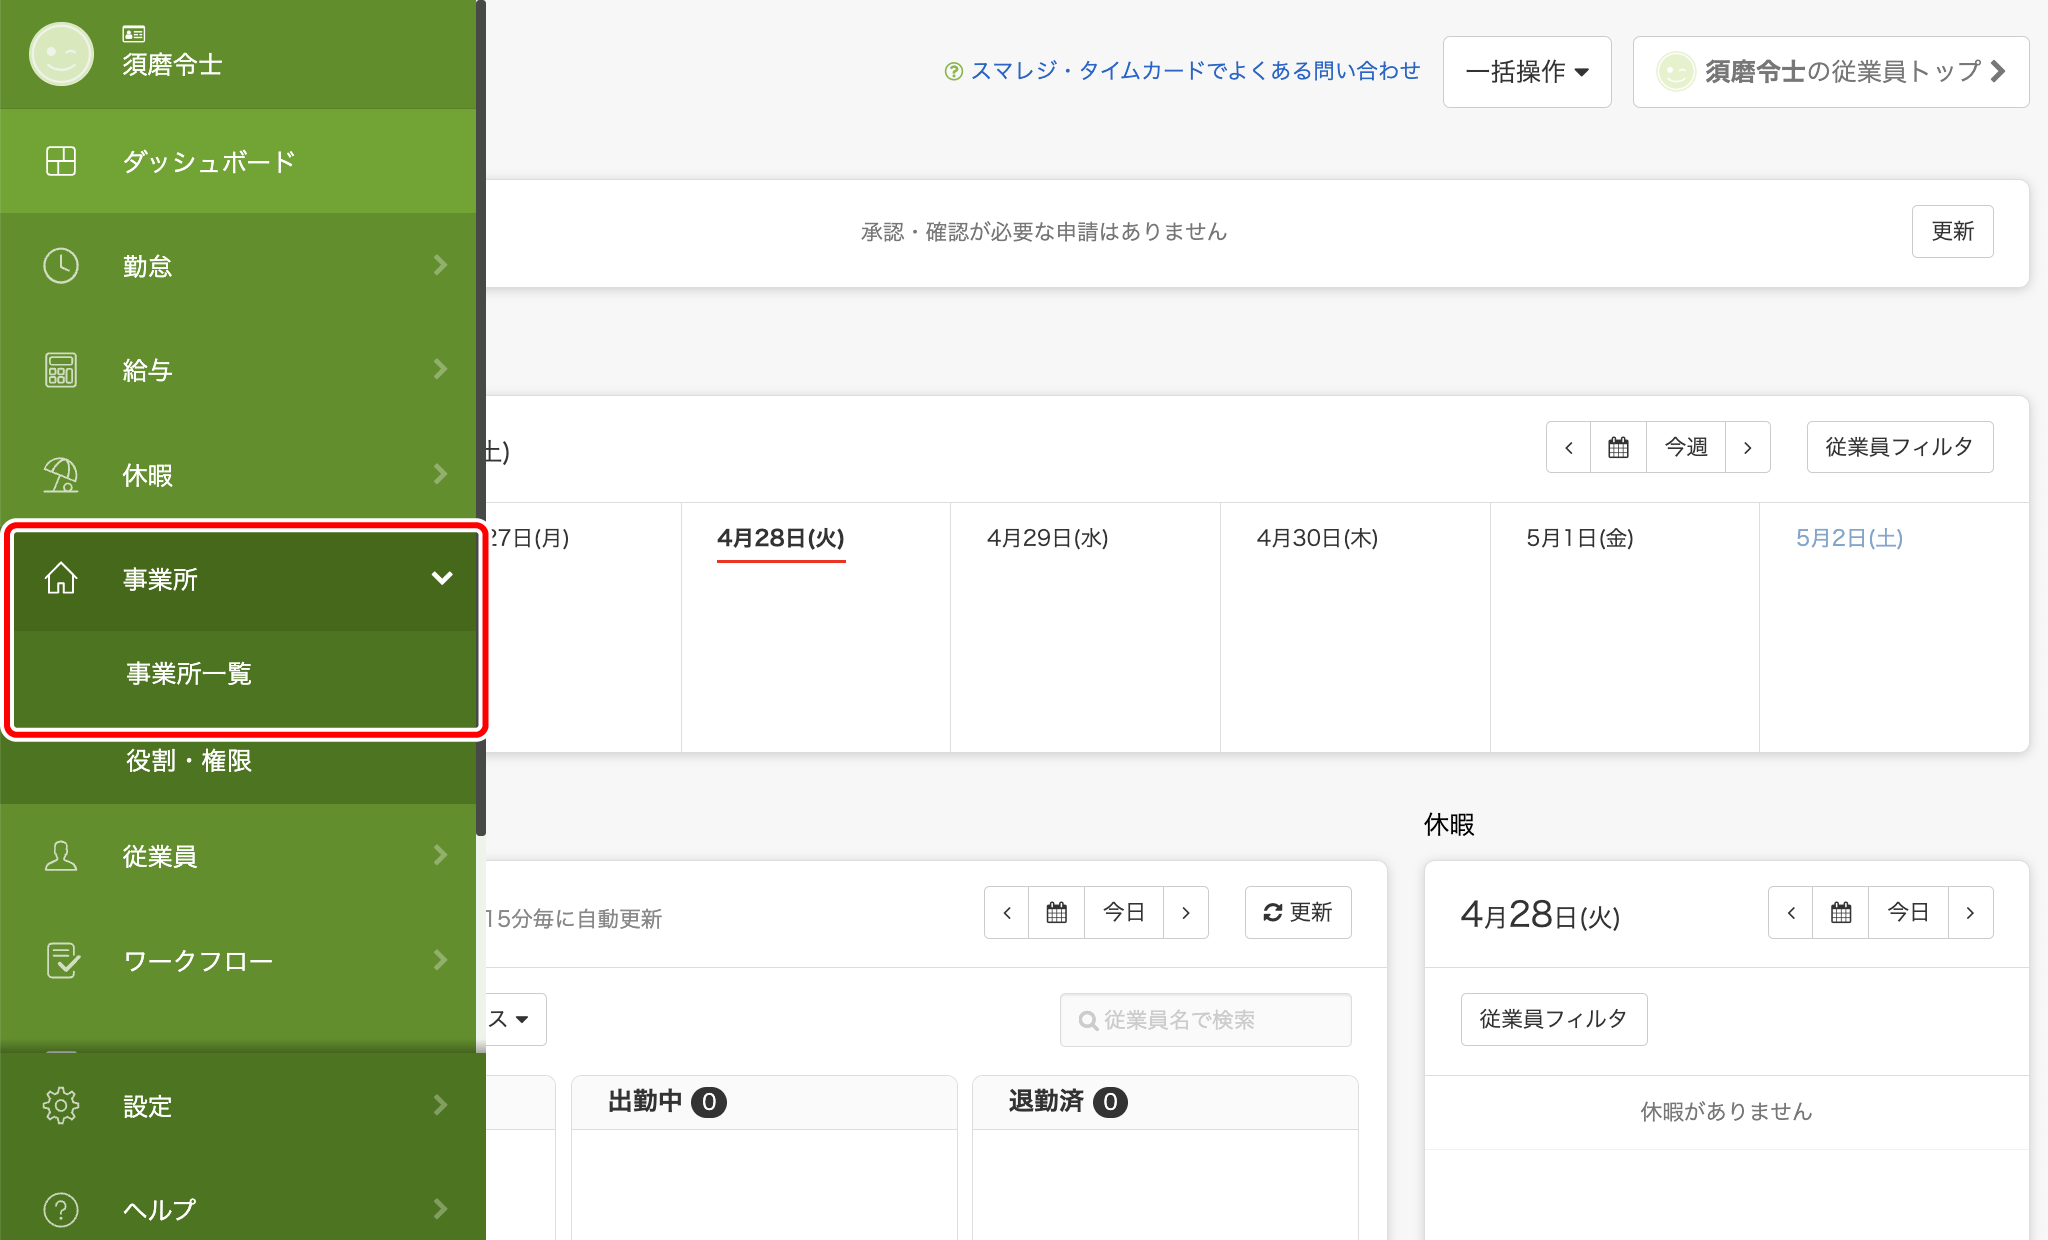
Task: Open スマレジ・タイムカードでよくある問い合わせ link
Action: click(1195, 71)
